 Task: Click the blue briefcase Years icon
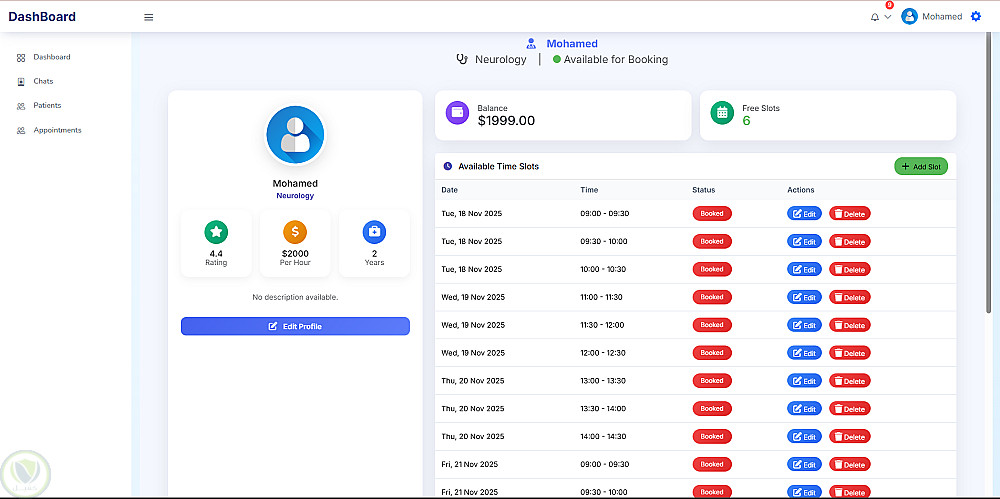click(374, 232)
